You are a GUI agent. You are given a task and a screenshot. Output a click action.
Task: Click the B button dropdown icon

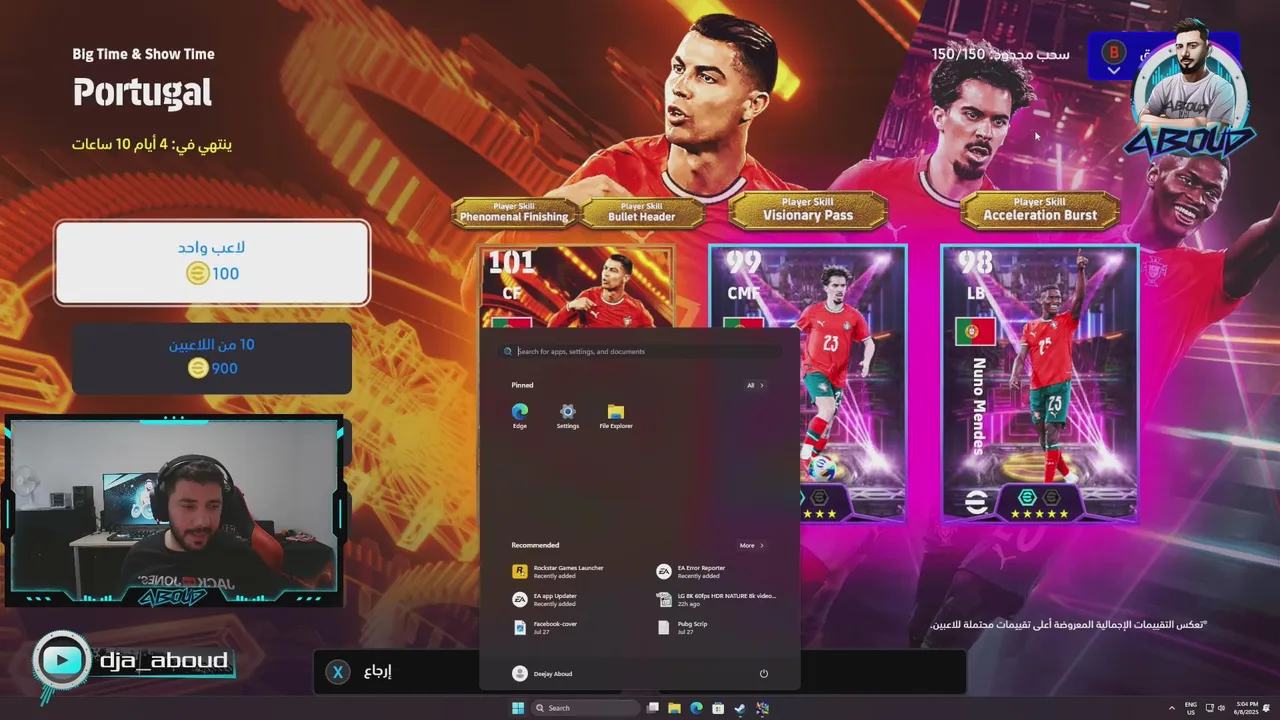tap(1113, 56)
